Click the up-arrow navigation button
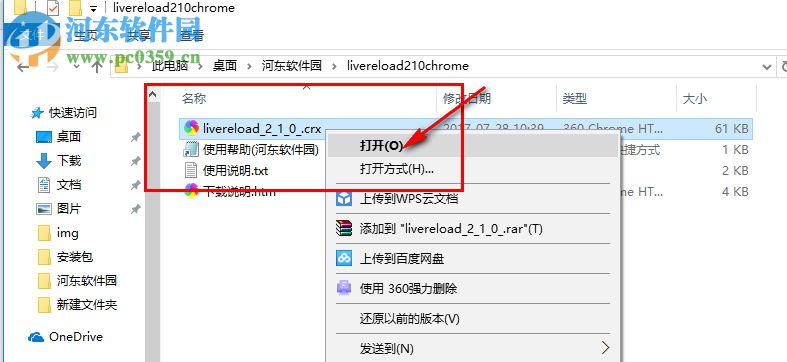 coord(97,66)
